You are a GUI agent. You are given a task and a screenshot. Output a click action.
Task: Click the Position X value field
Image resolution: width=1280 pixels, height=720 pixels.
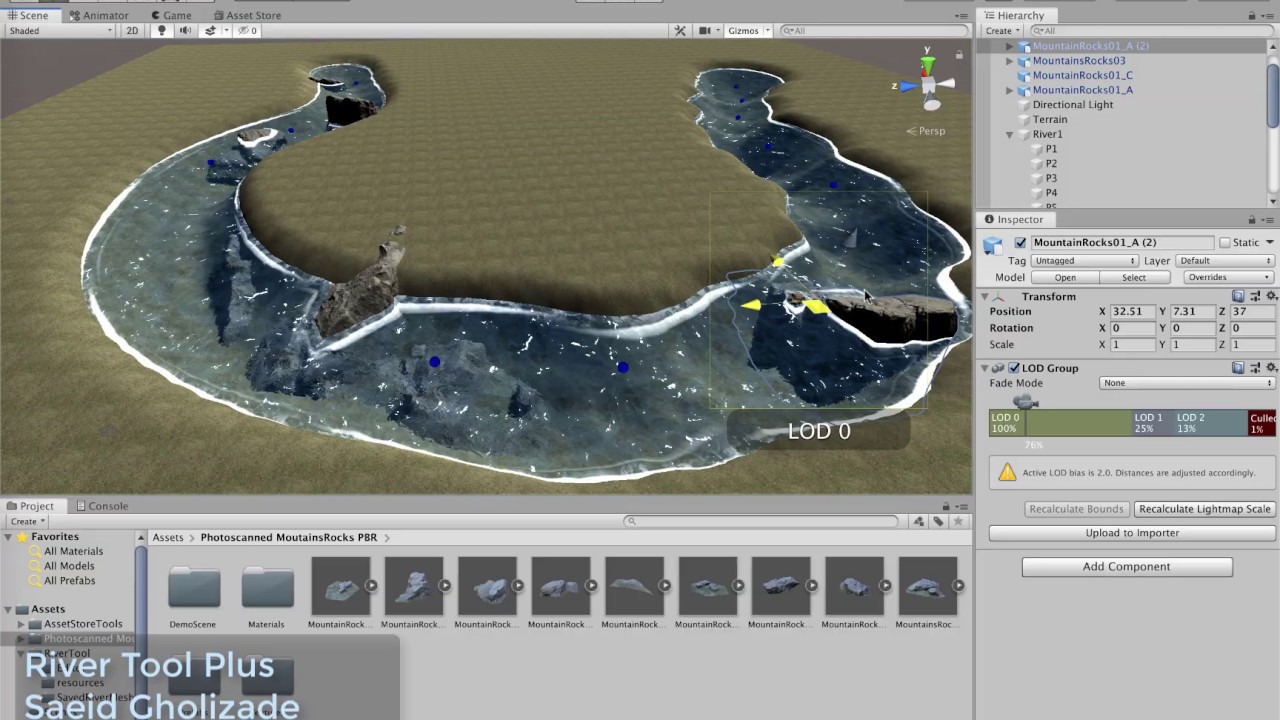tap(1132, 312)
